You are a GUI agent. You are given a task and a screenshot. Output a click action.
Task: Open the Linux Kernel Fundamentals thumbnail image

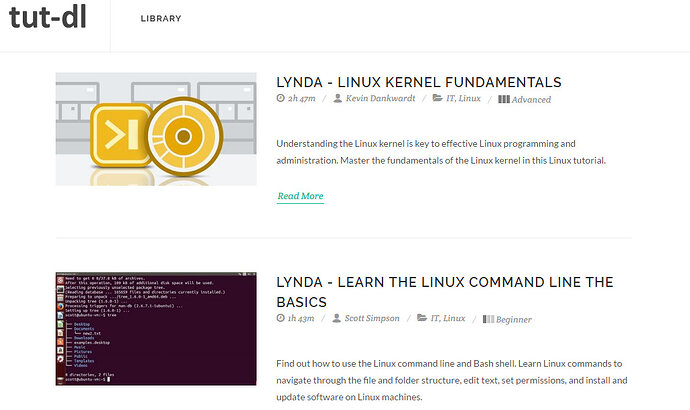[156, 129]
